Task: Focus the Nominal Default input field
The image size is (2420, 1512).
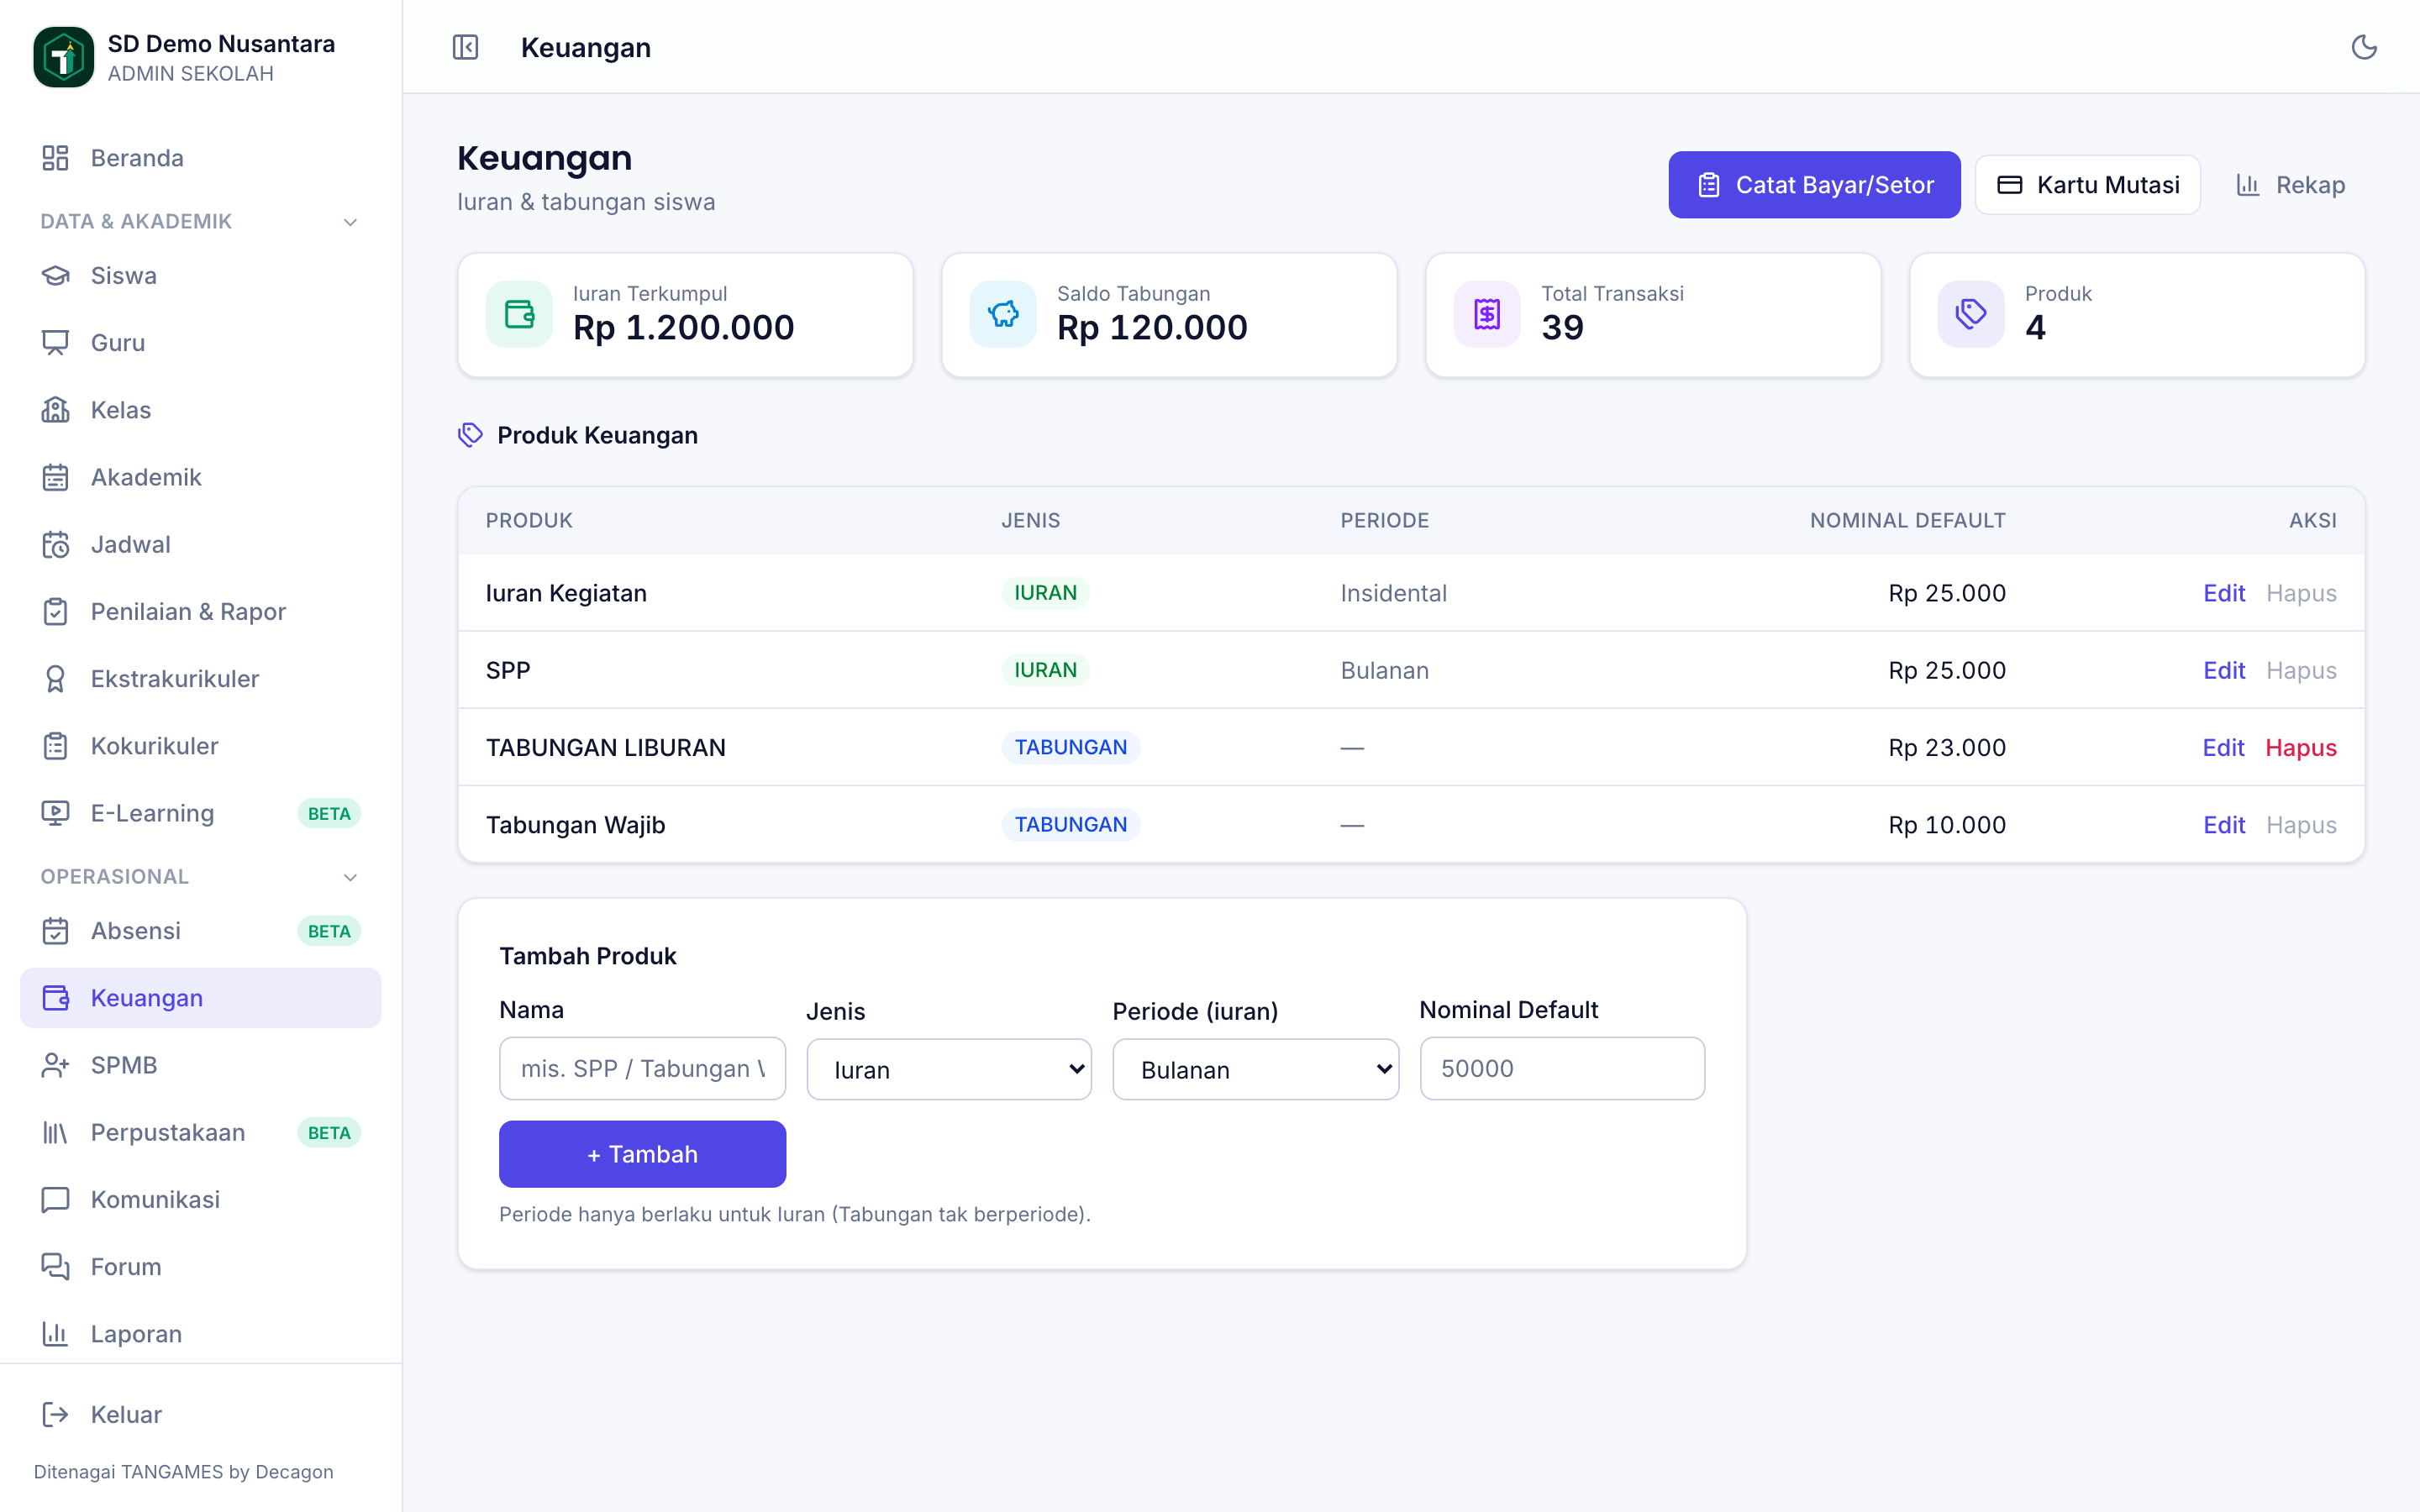Action: [x=1562, y=1068]
